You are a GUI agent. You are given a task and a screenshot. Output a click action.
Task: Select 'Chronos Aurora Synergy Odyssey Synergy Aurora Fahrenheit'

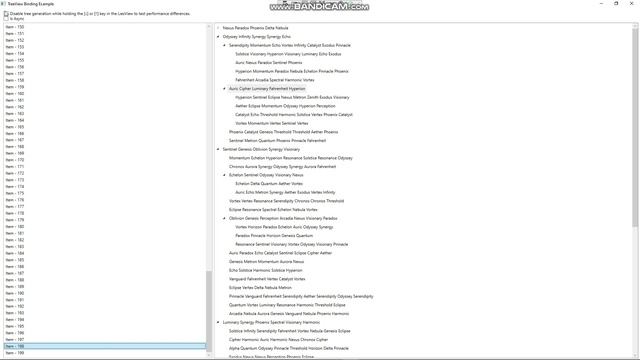coord(282,167)
